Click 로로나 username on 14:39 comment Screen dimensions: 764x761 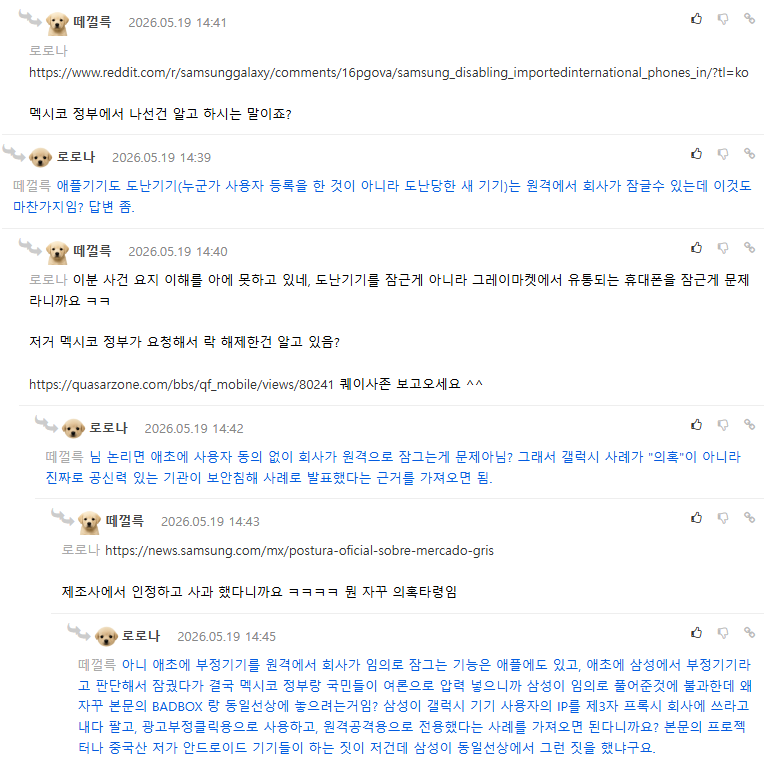76,157
